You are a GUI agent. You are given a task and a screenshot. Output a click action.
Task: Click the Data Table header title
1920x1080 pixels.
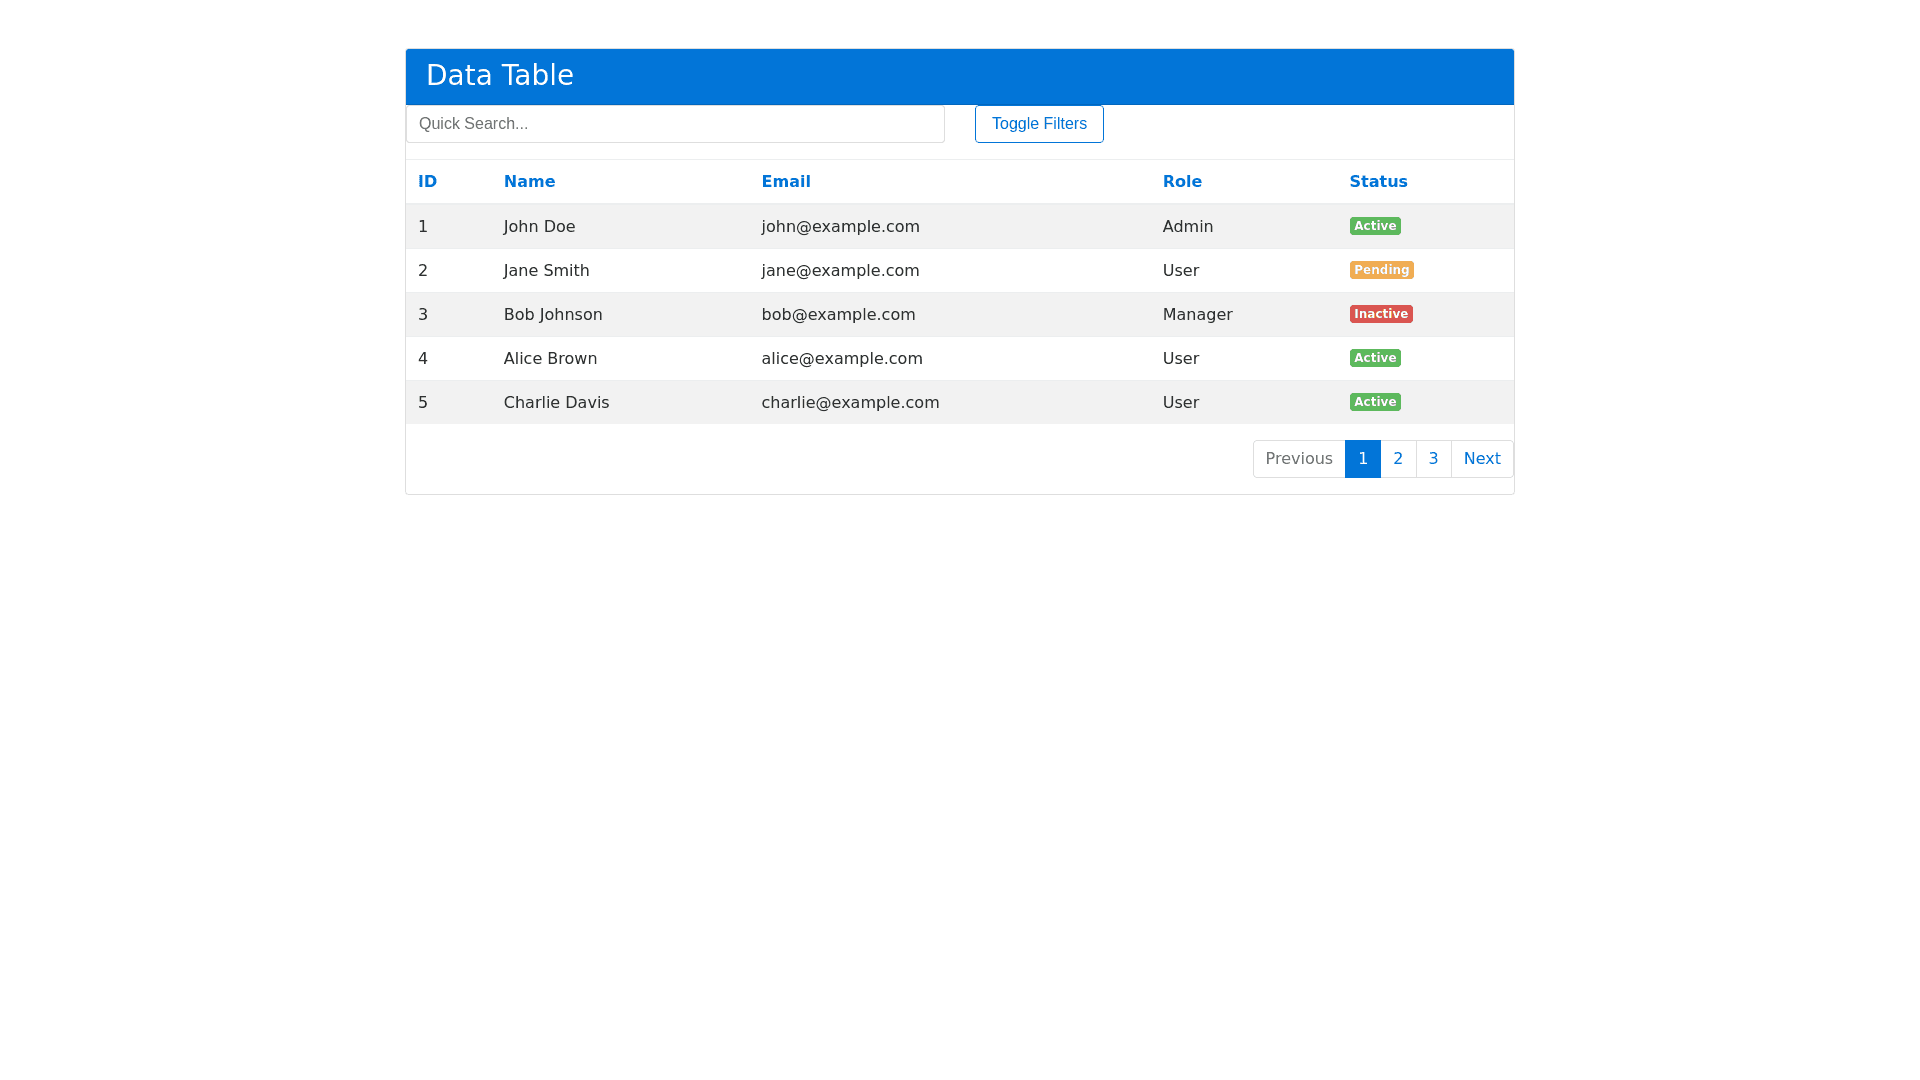click(x=500, y=76)
